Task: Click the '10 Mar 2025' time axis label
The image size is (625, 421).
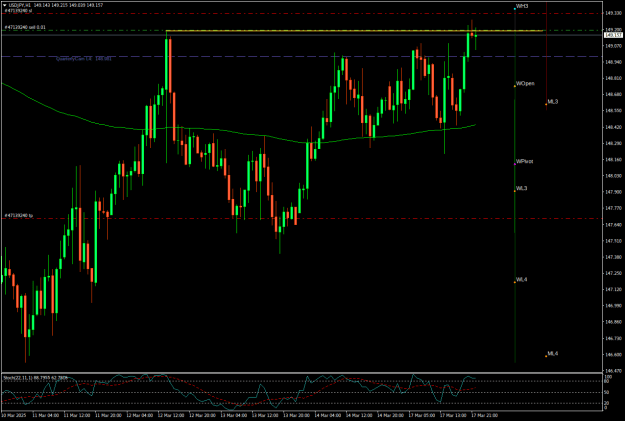Action: coord(14,415)
